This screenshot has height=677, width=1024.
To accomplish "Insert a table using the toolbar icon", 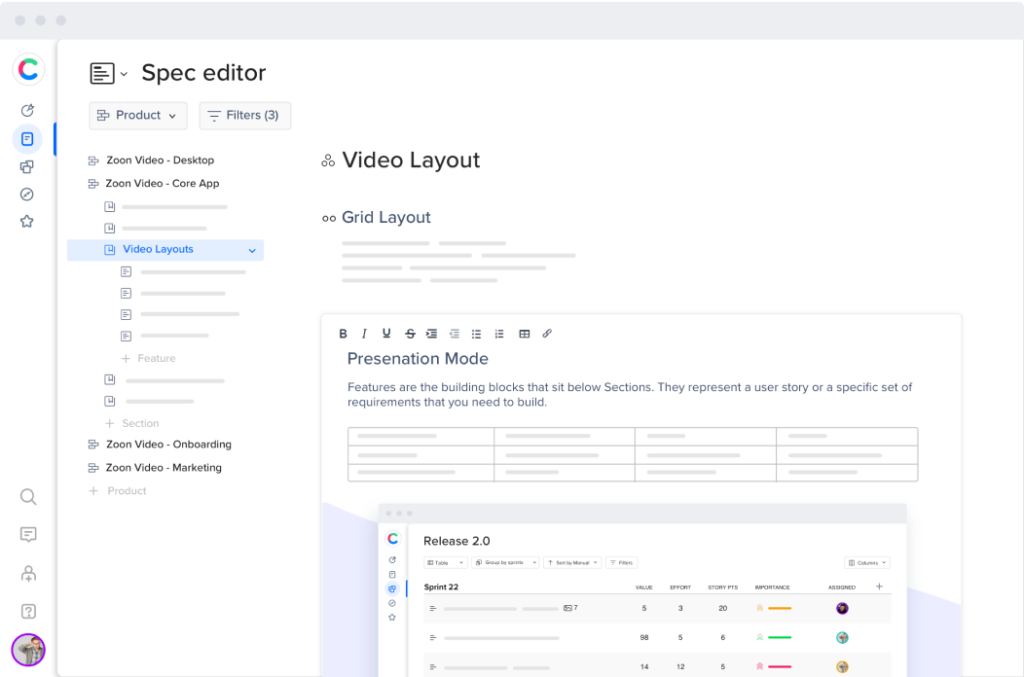I will [524, 334].
